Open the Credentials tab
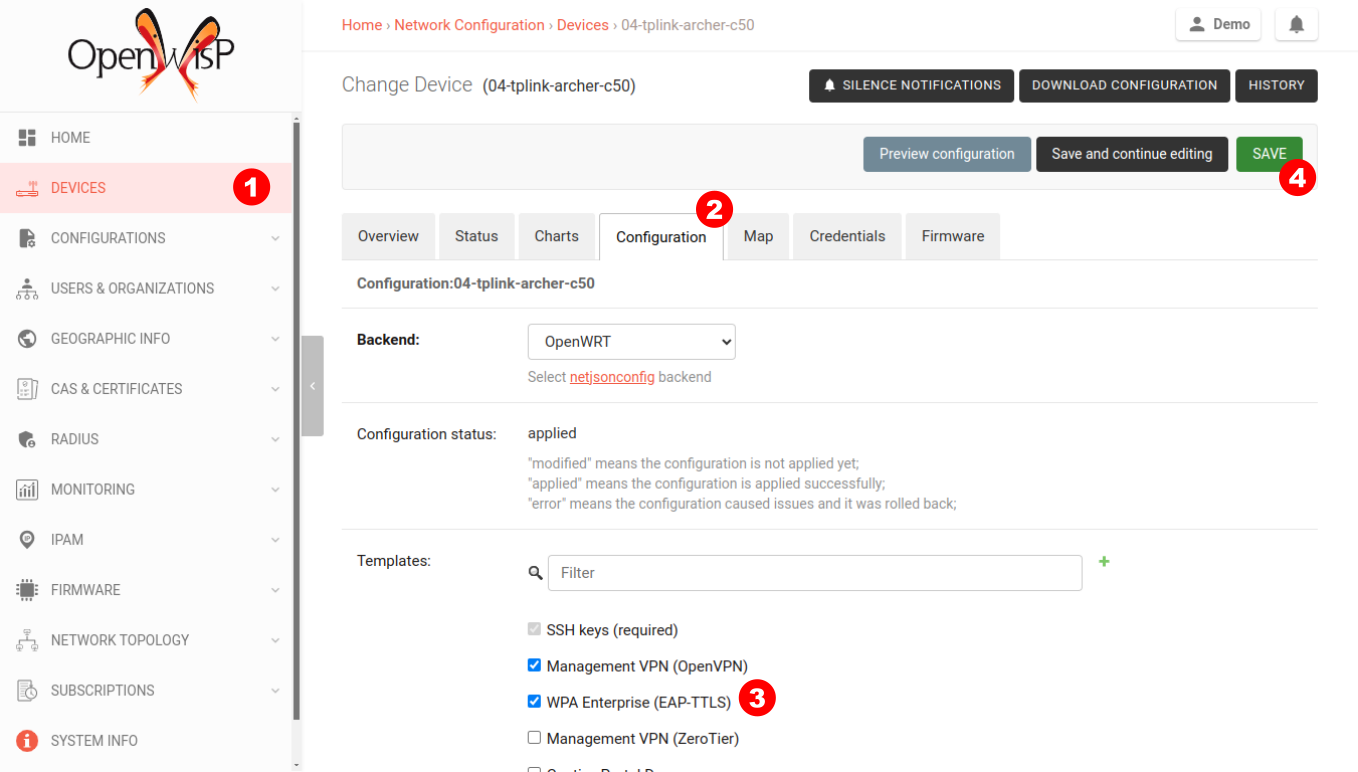Screen dimensions: 1358x772 point(847,236)
